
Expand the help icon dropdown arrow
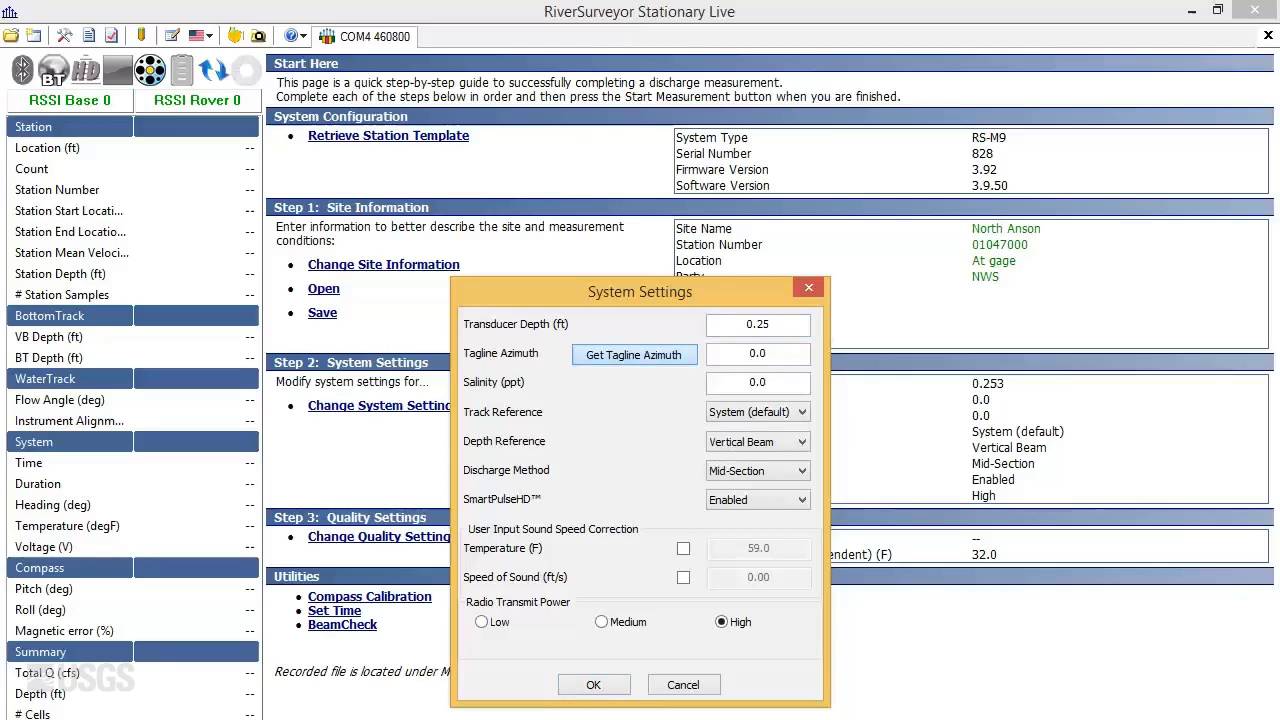pyautogui.click(x=303, y=36)
